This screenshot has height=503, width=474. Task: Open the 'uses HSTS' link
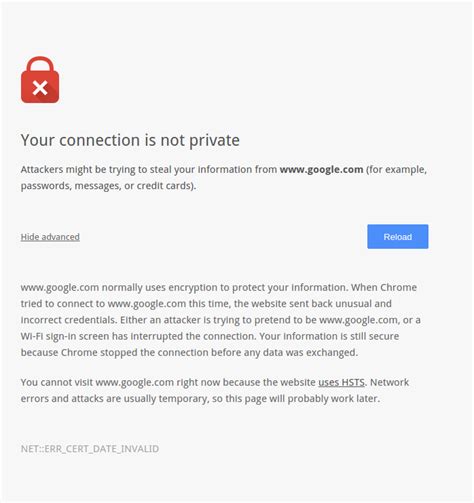tap(341, 382)
